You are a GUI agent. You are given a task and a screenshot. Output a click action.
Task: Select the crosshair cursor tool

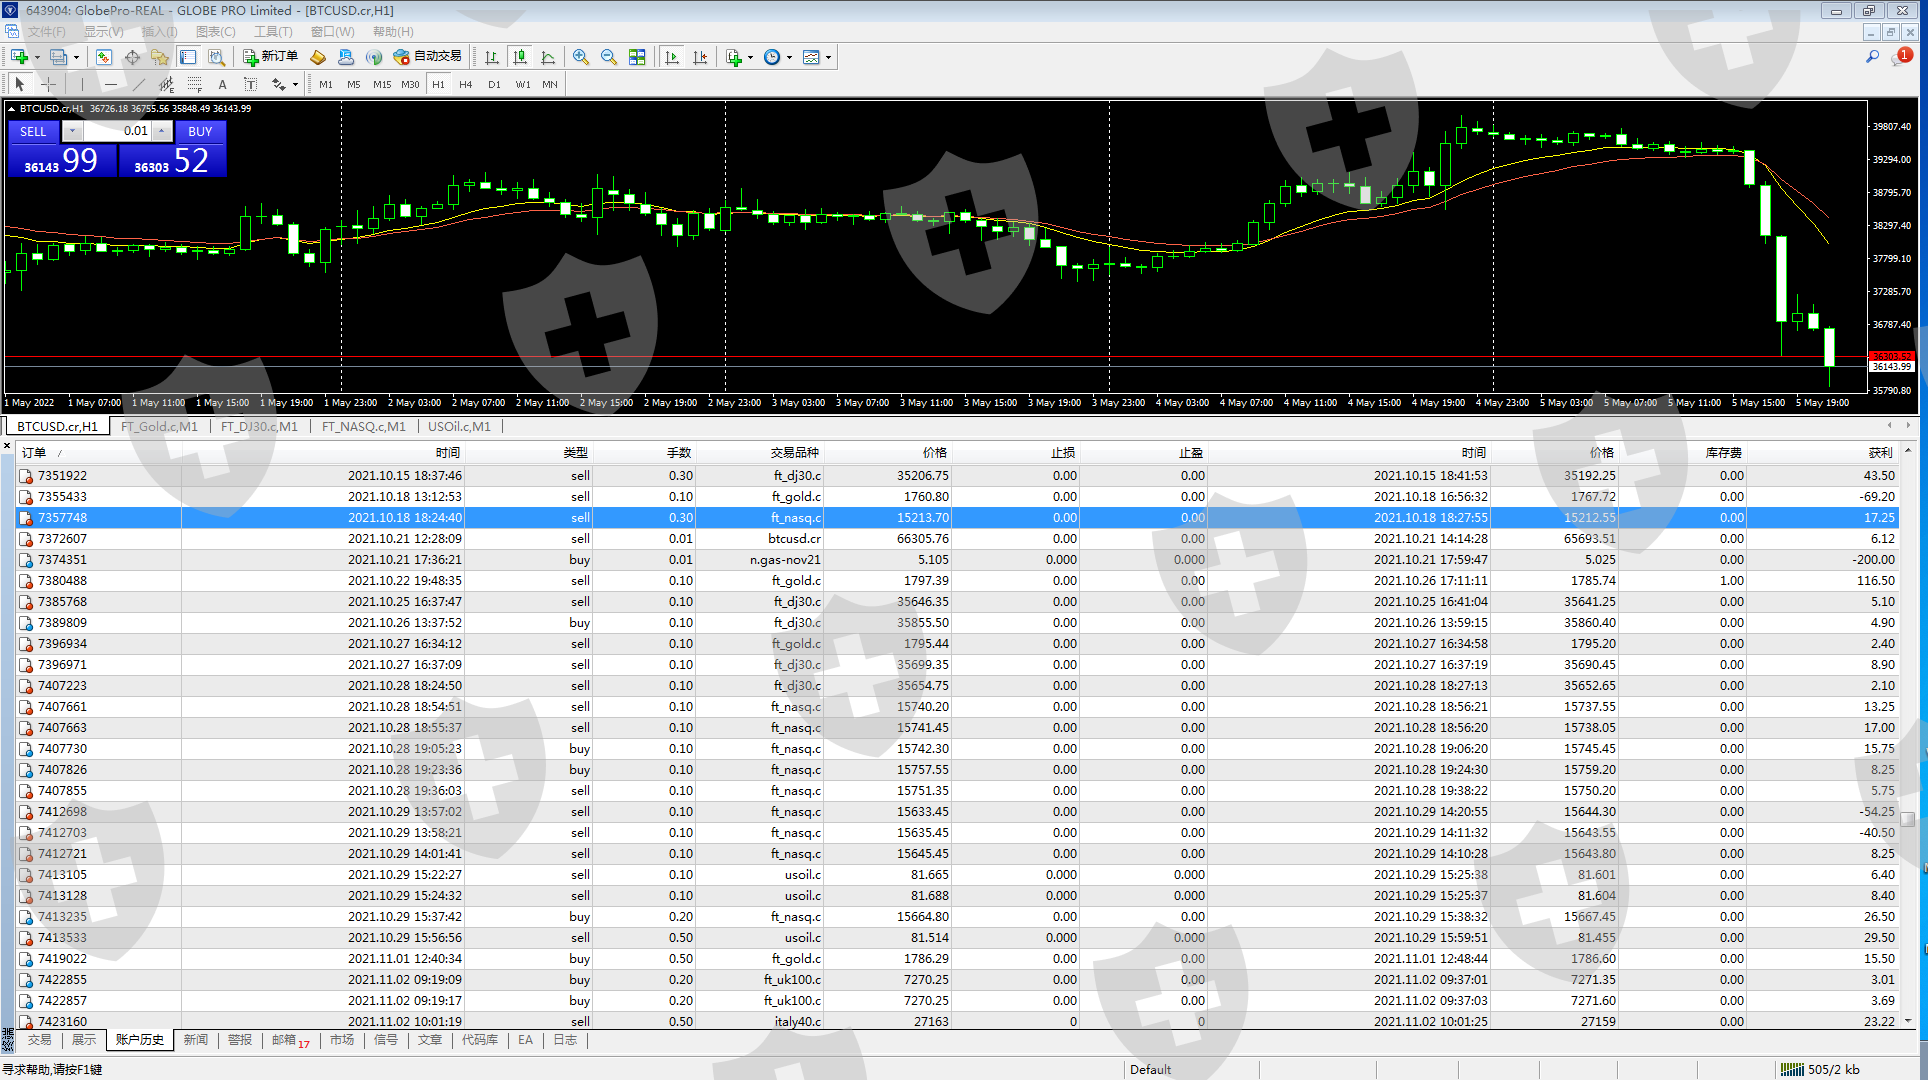[x=48, y=85]
